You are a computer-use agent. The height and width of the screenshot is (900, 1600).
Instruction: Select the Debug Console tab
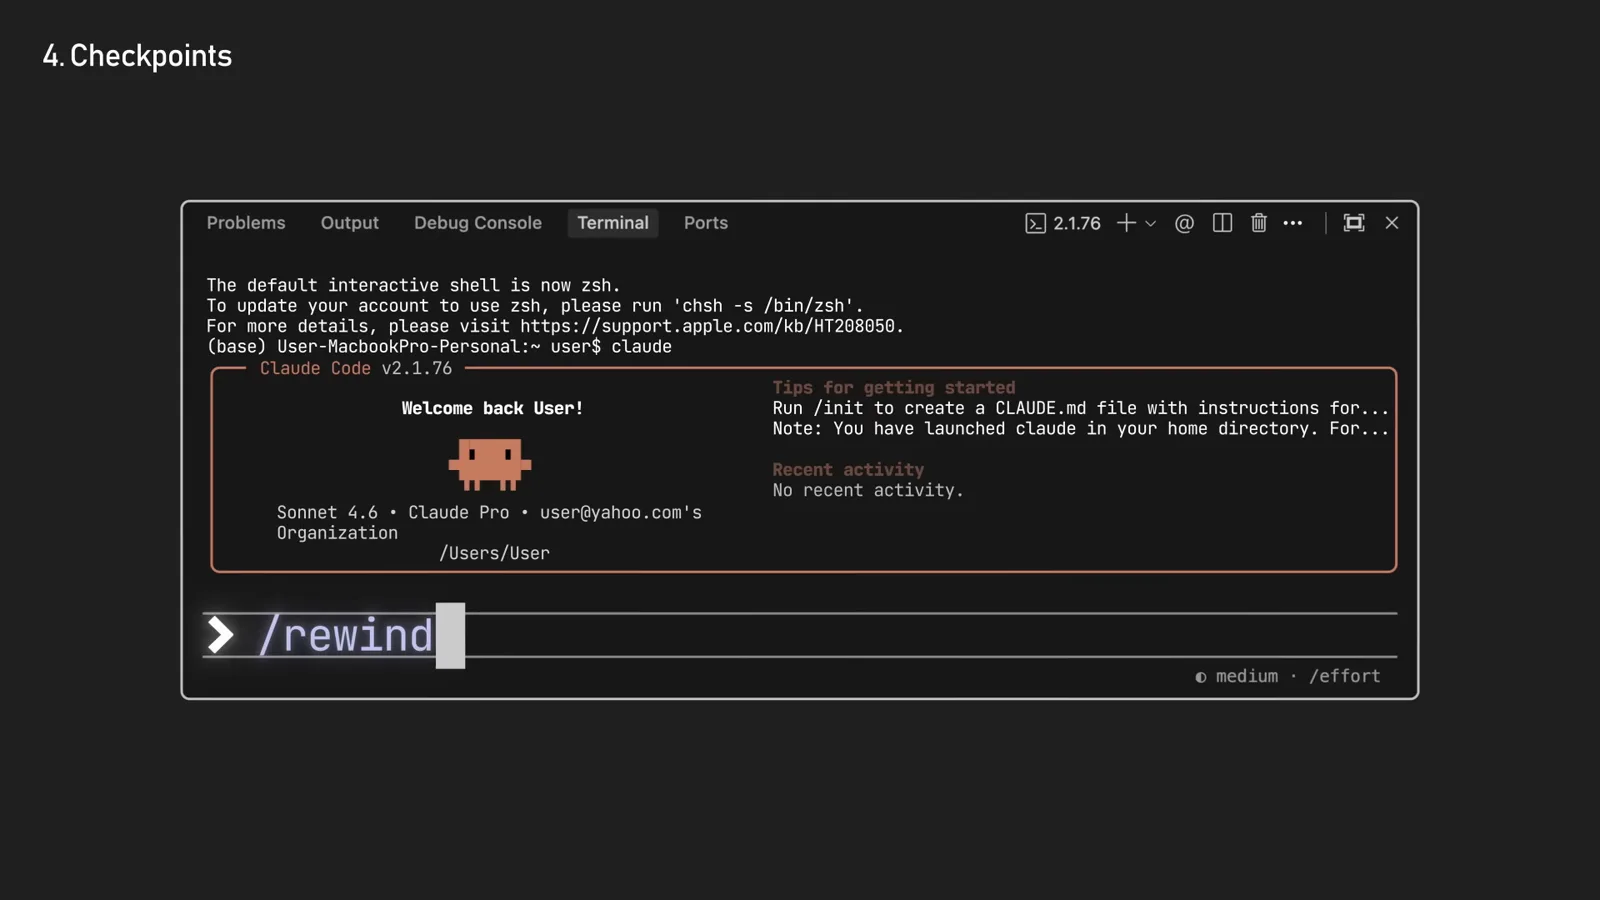click(x=478, y=223)
